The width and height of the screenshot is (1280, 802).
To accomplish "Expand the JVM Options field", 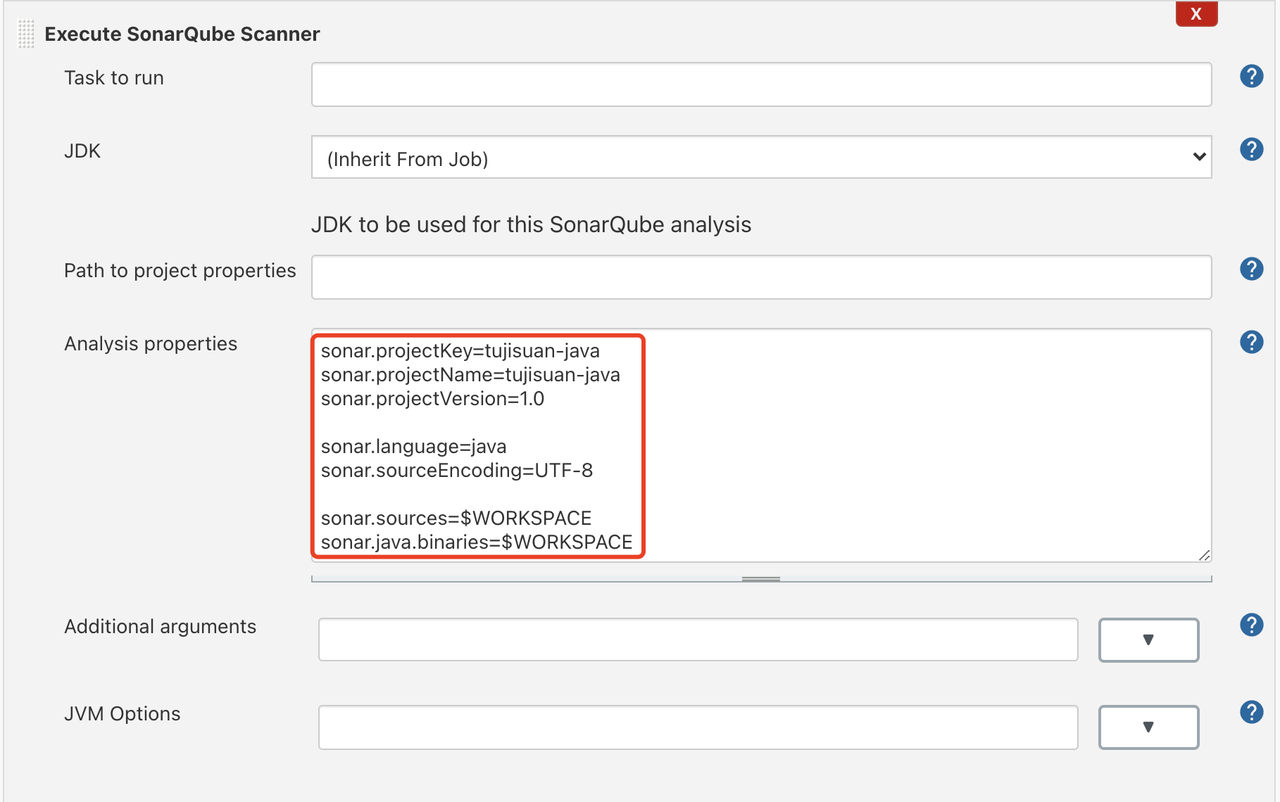I will 1148,727.
